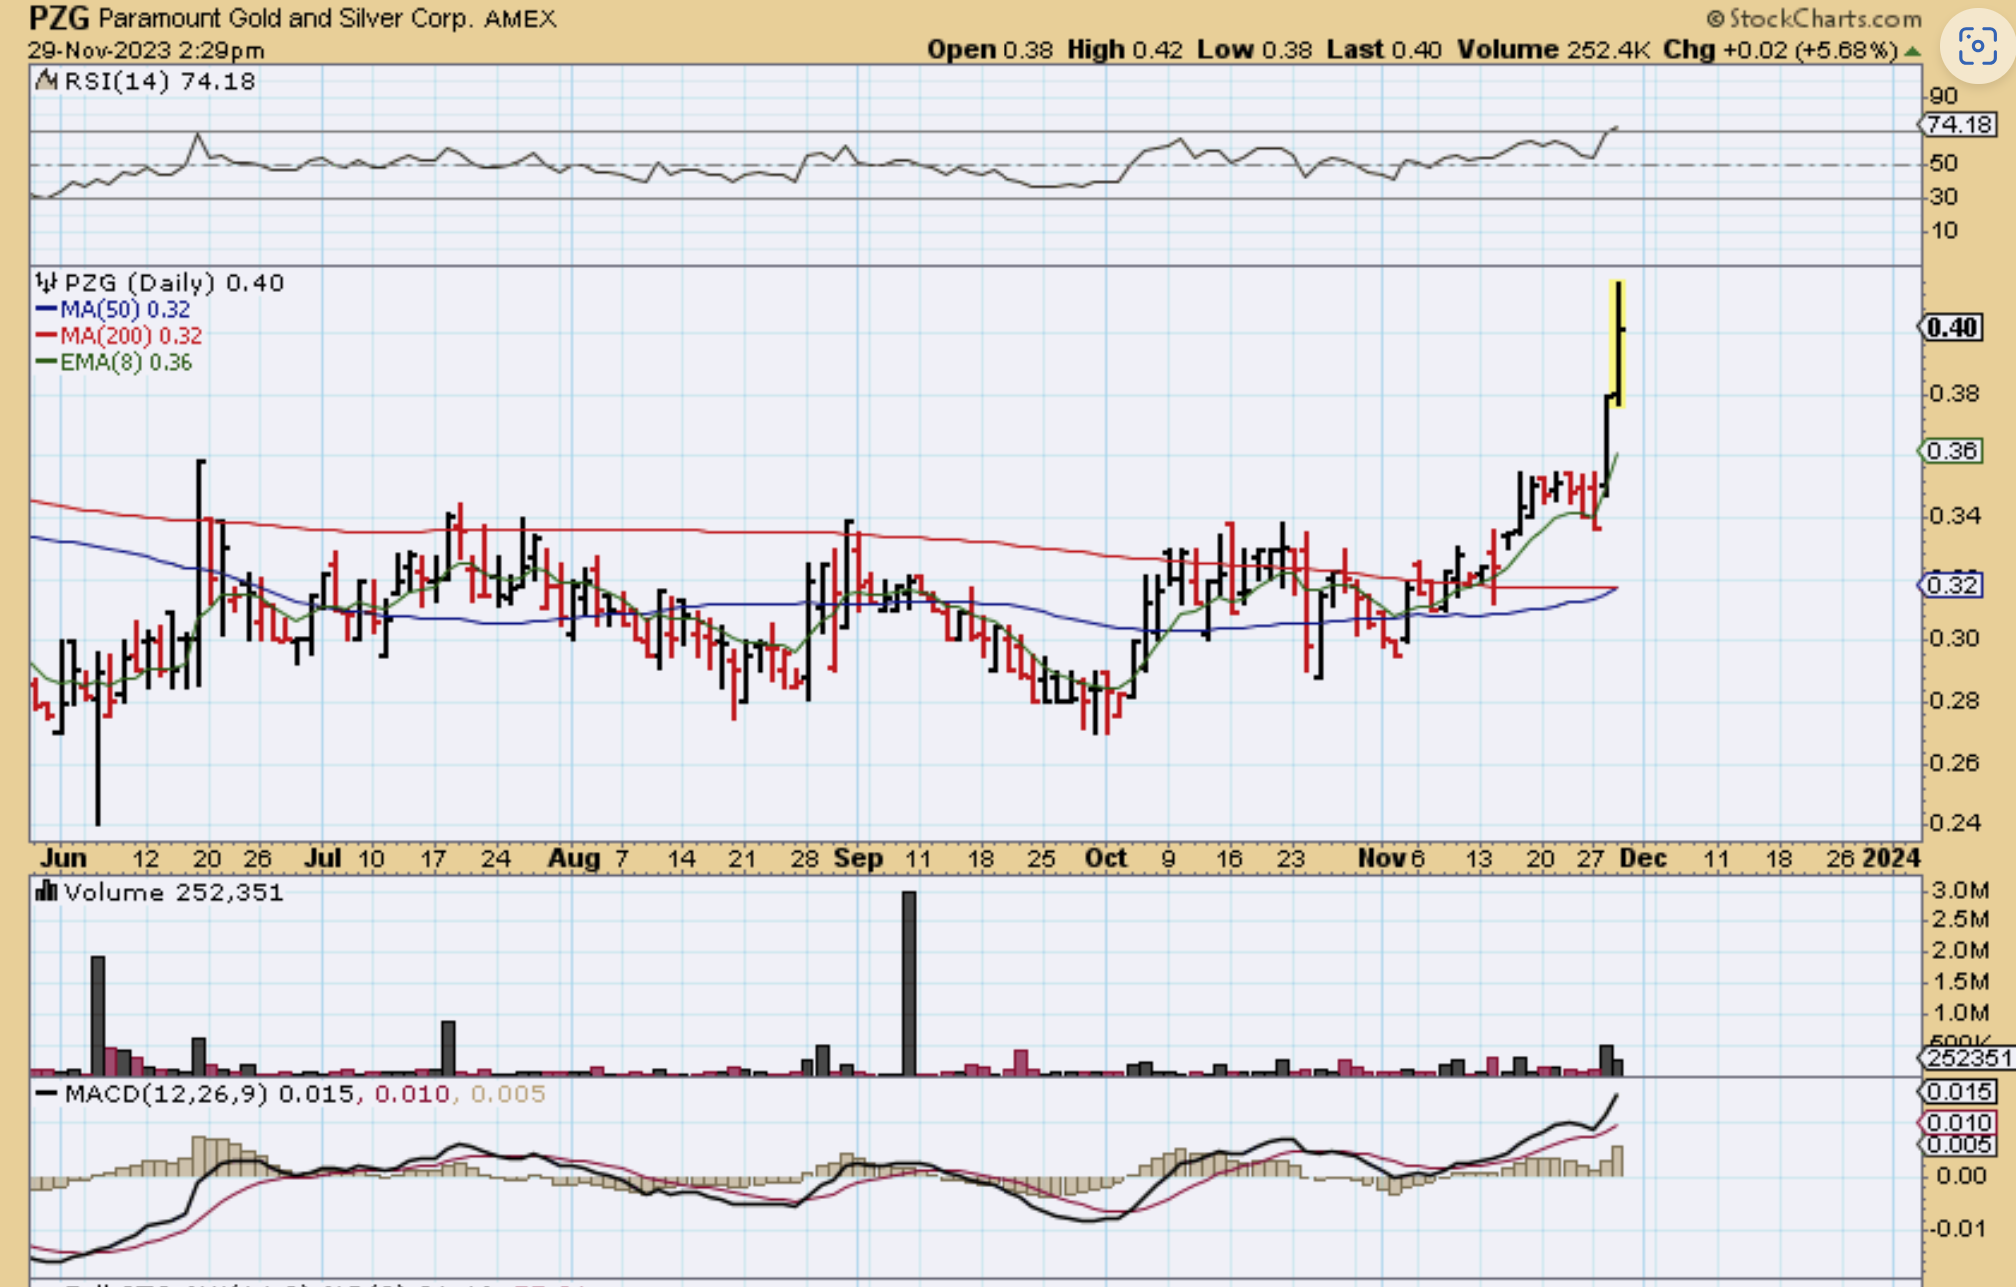Click the blue MA(50) legend swatch
Image resolution: width=2016 pixels, height=1287 pixels.
point(46,309)
